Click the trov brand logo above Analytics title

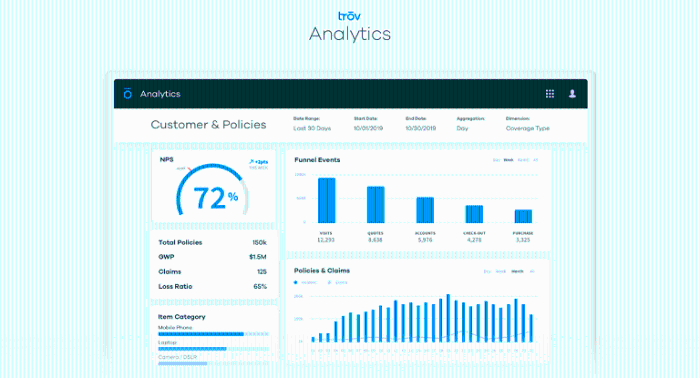coord(349,16)
